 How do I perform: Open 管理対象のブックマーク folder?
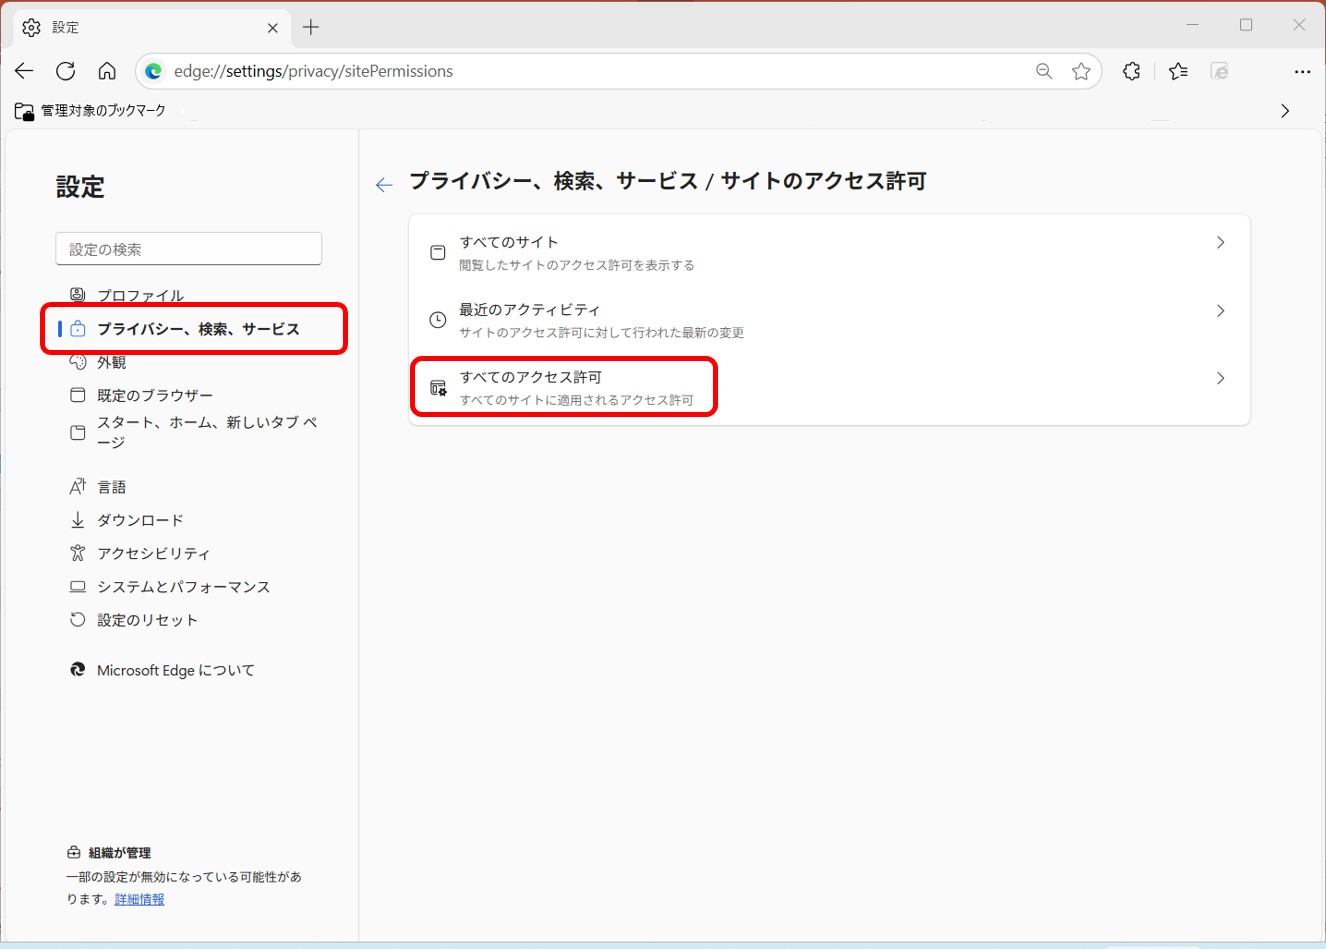(92, 111)
